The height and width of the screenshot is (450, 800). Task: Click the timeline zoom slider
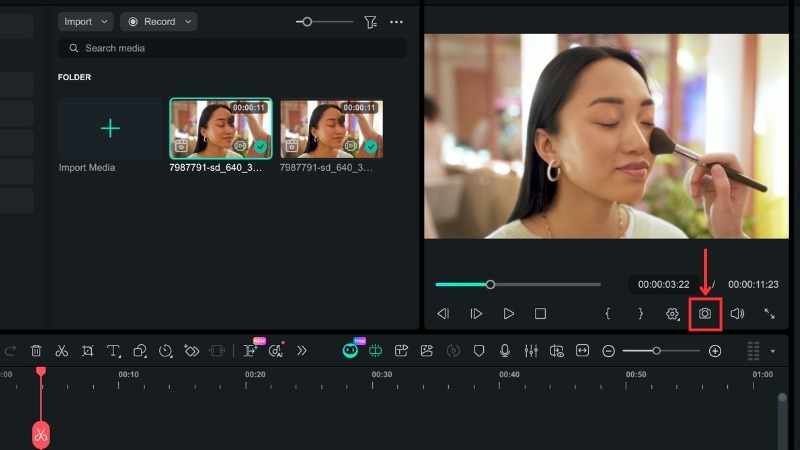click(661, 351)
